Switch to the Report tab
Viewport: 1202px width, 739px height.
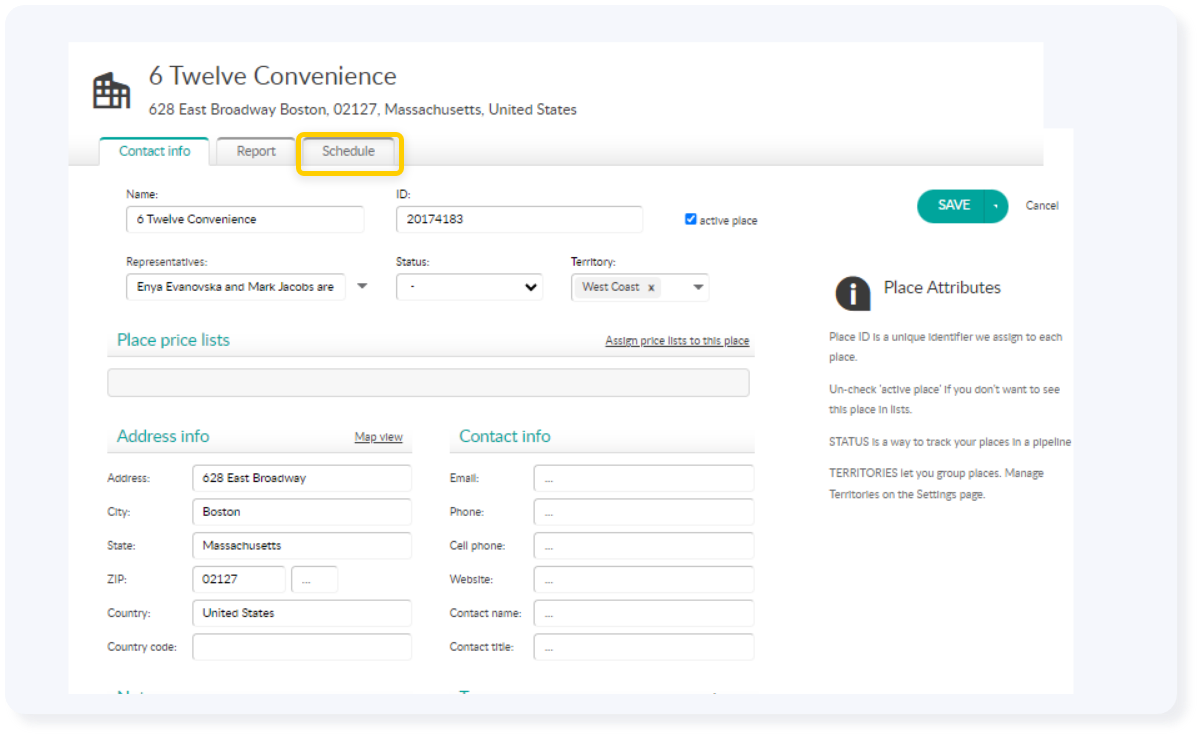point(256,152)
